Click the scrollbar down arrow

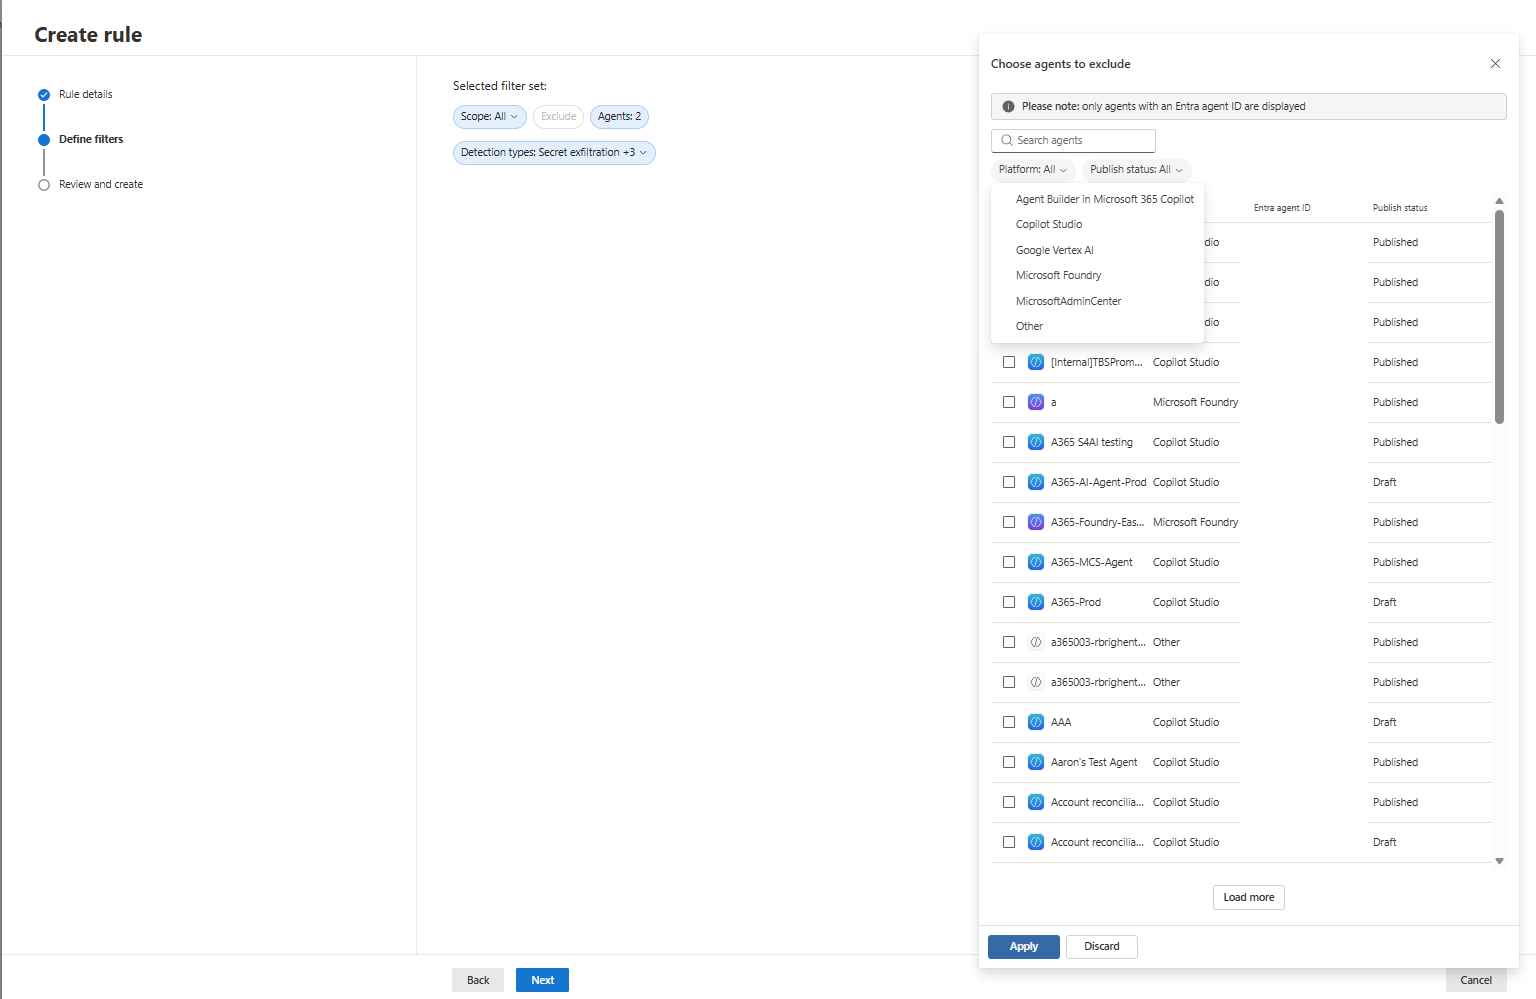coord(1499,861)
